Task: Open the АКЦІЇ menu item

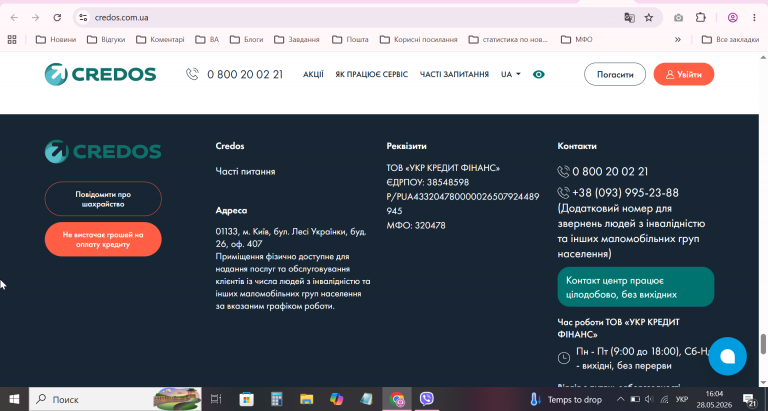Action: 313,74
